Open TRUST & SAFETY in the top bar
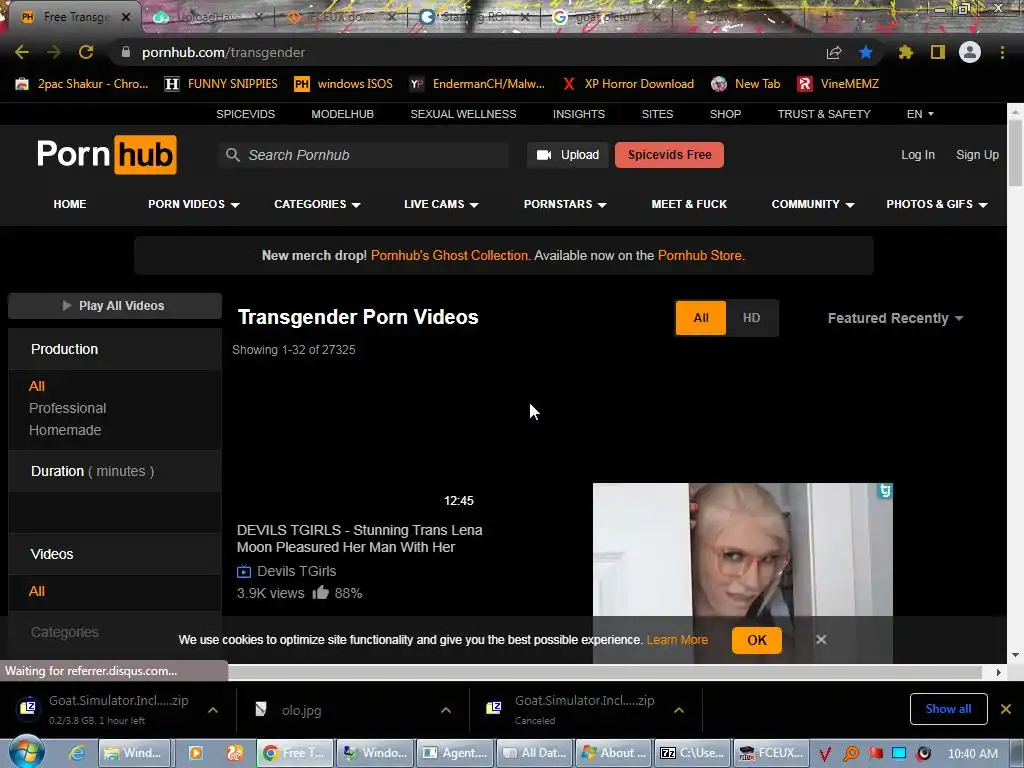The height and width of the screenshot is (768, 1024). tap(824, 114)
